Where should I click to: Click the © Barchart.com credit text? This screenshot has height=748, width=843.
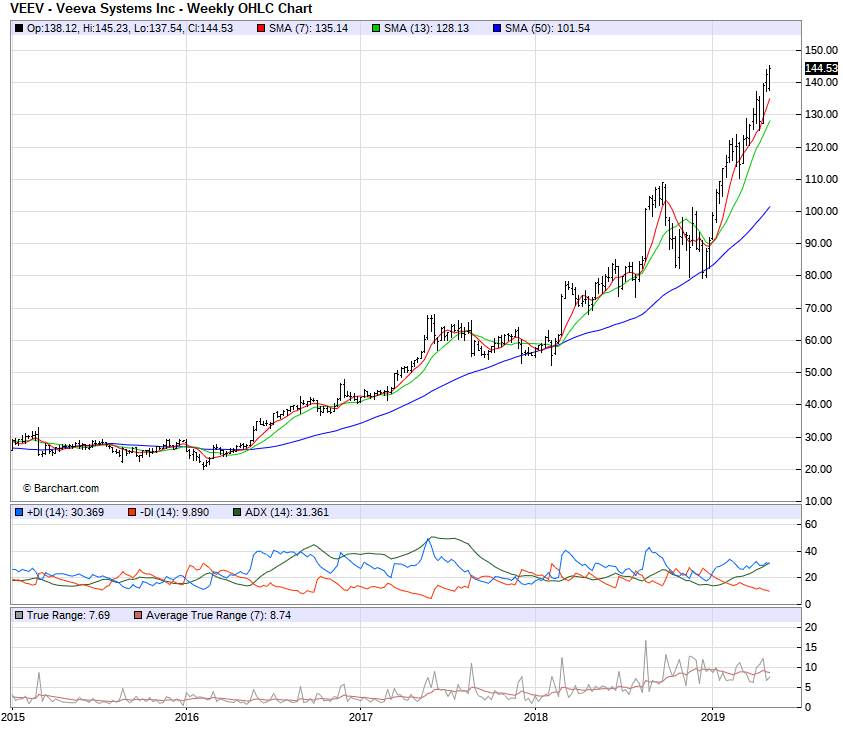(x=61, y=488)
